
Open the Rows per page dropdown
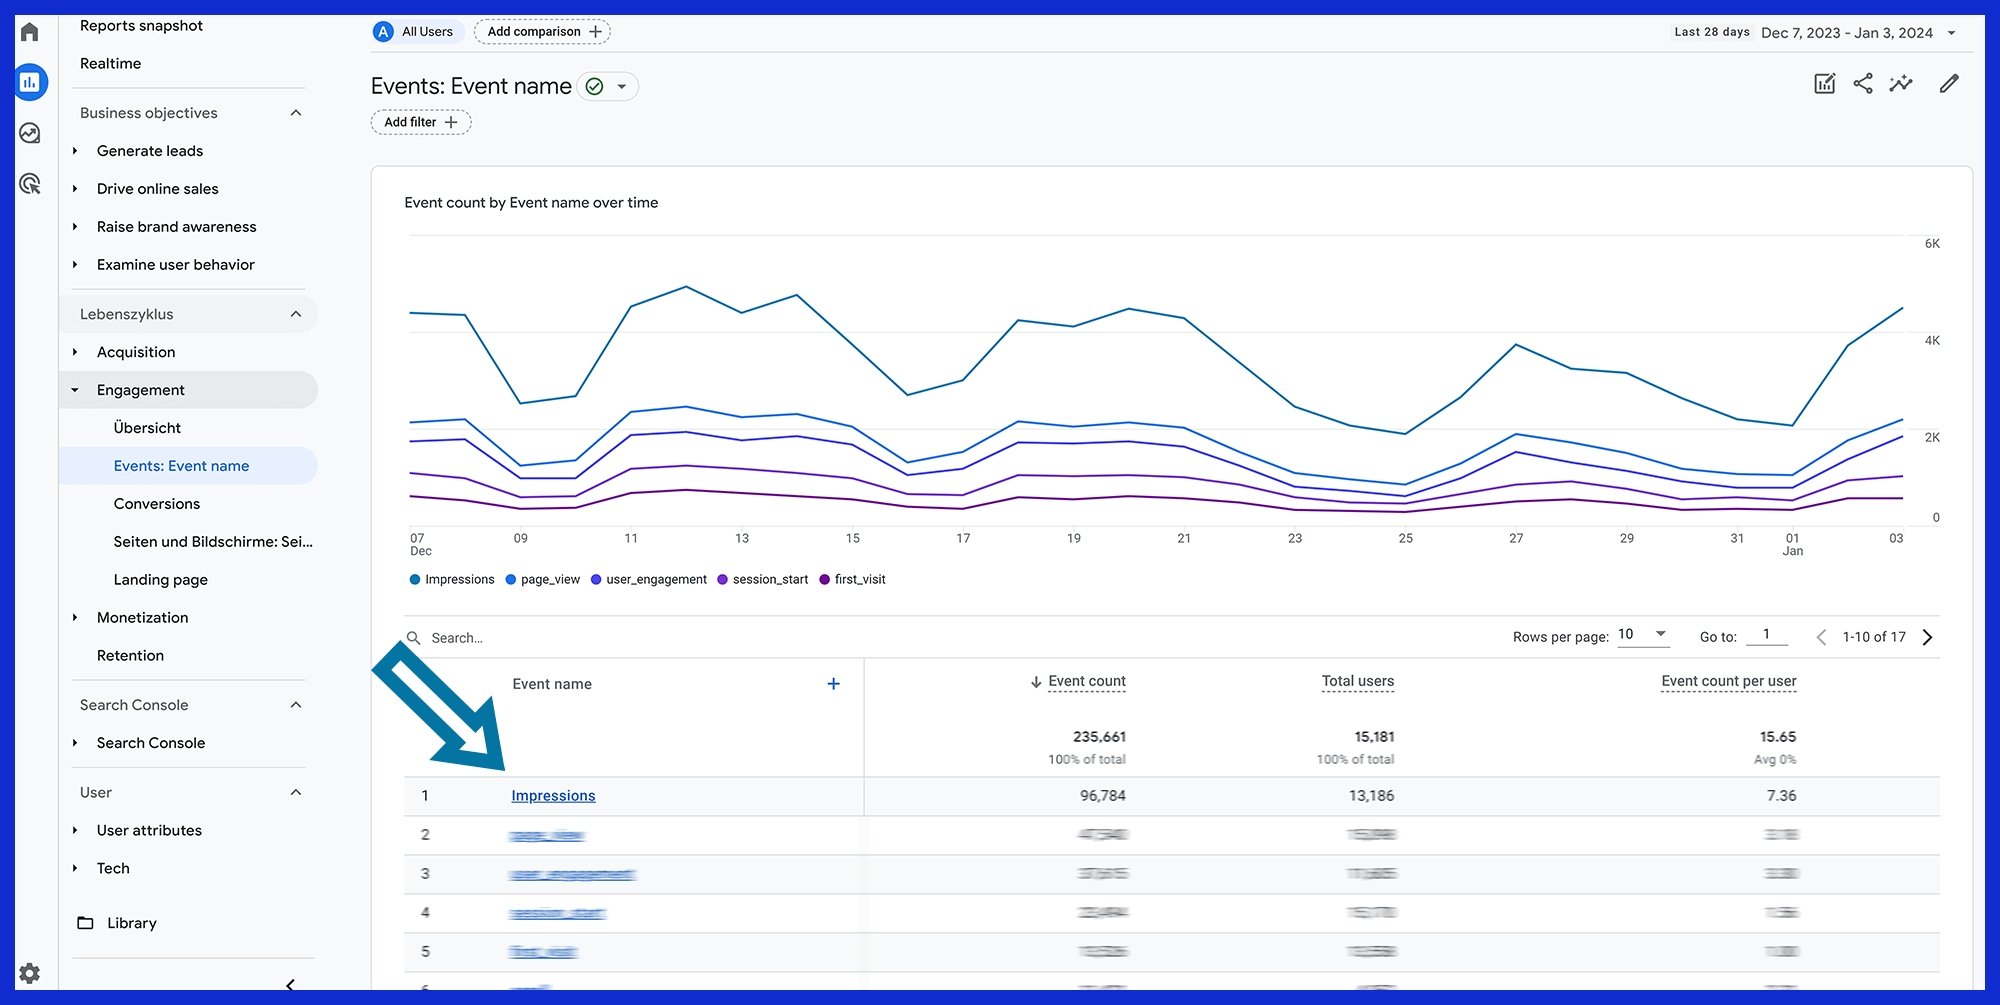tap(1642, 635)
